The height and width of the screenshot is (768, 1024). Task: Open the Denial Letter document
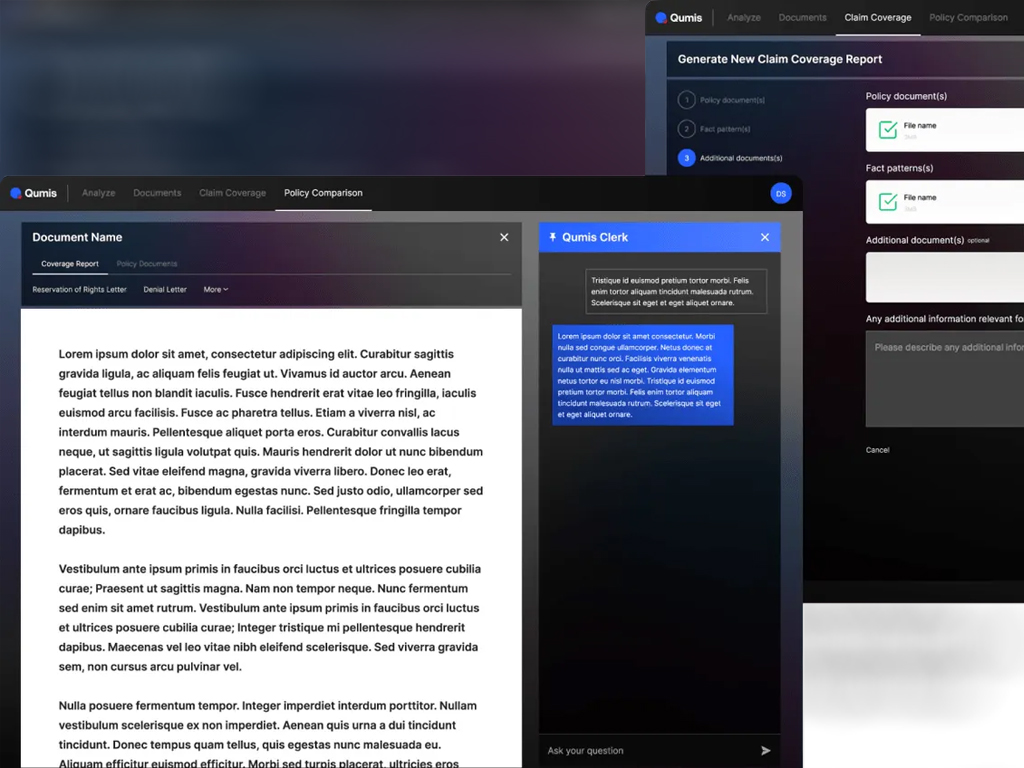pyautogui.click(x=165, y=290)
